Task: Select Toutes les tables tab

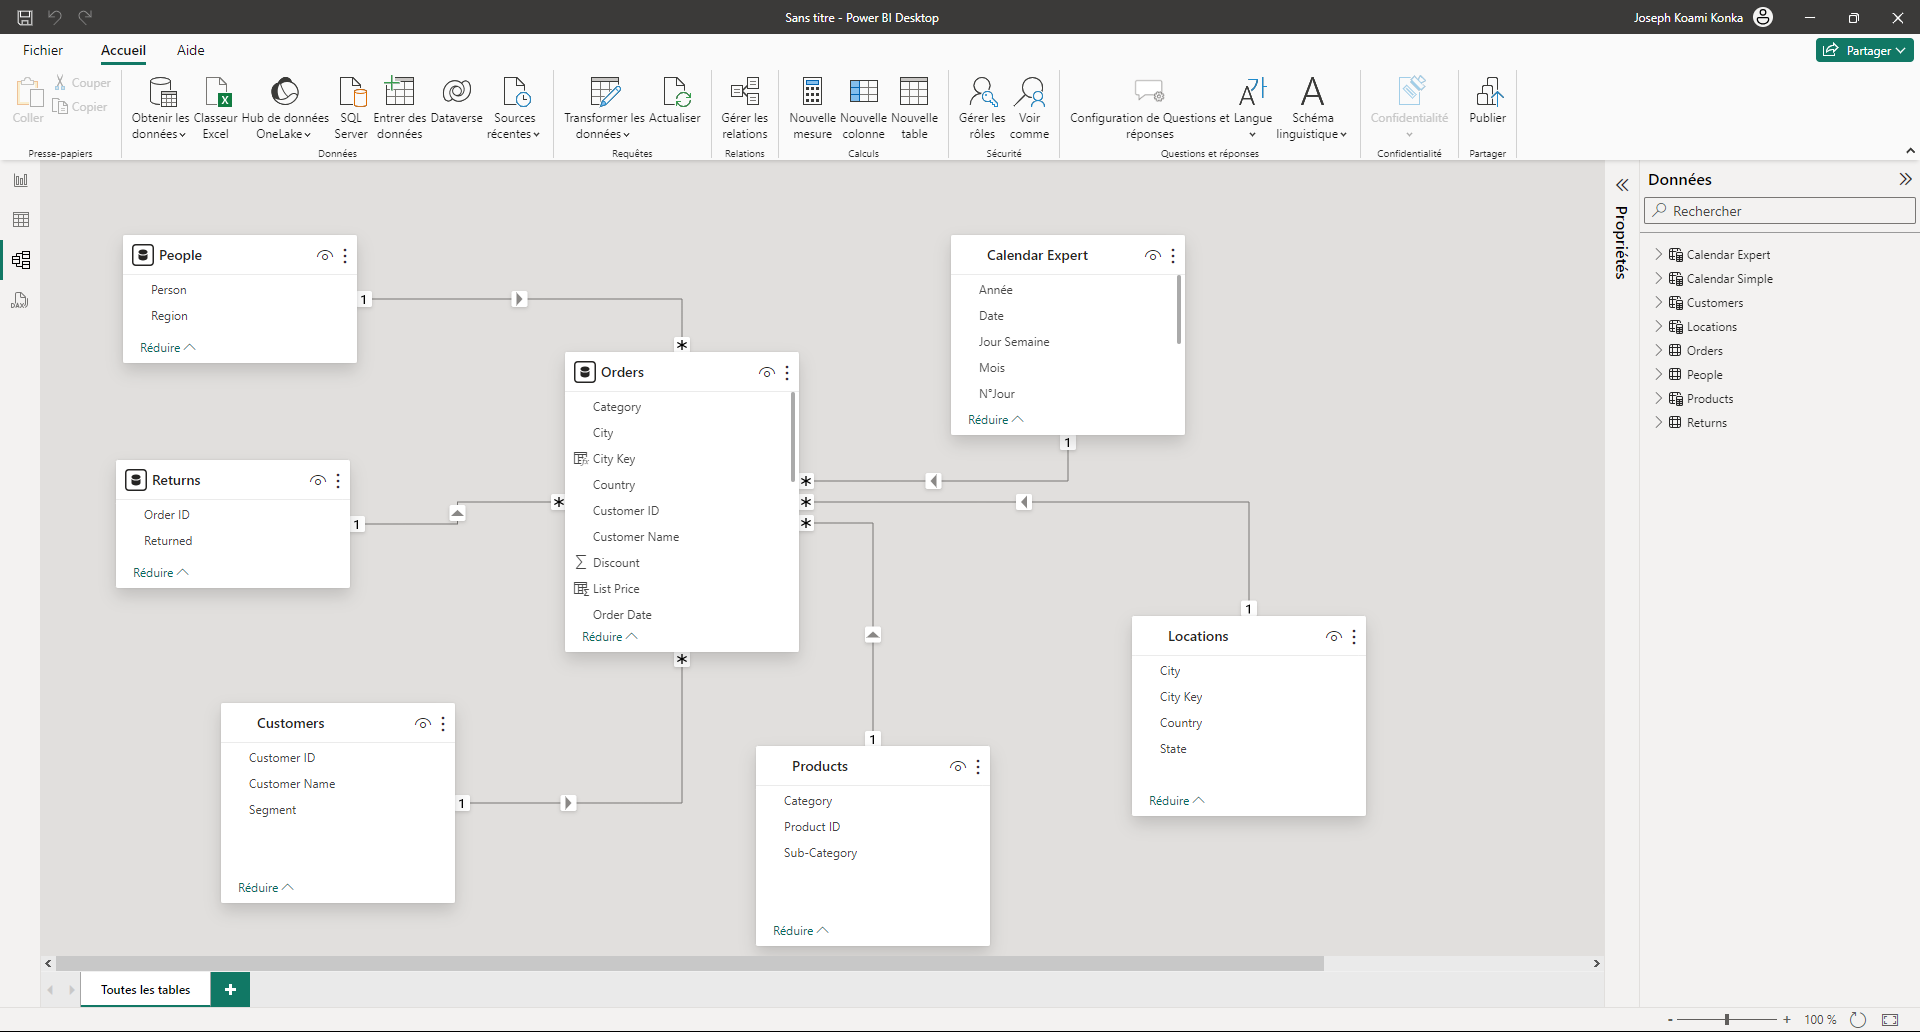Action: point(146,990)
